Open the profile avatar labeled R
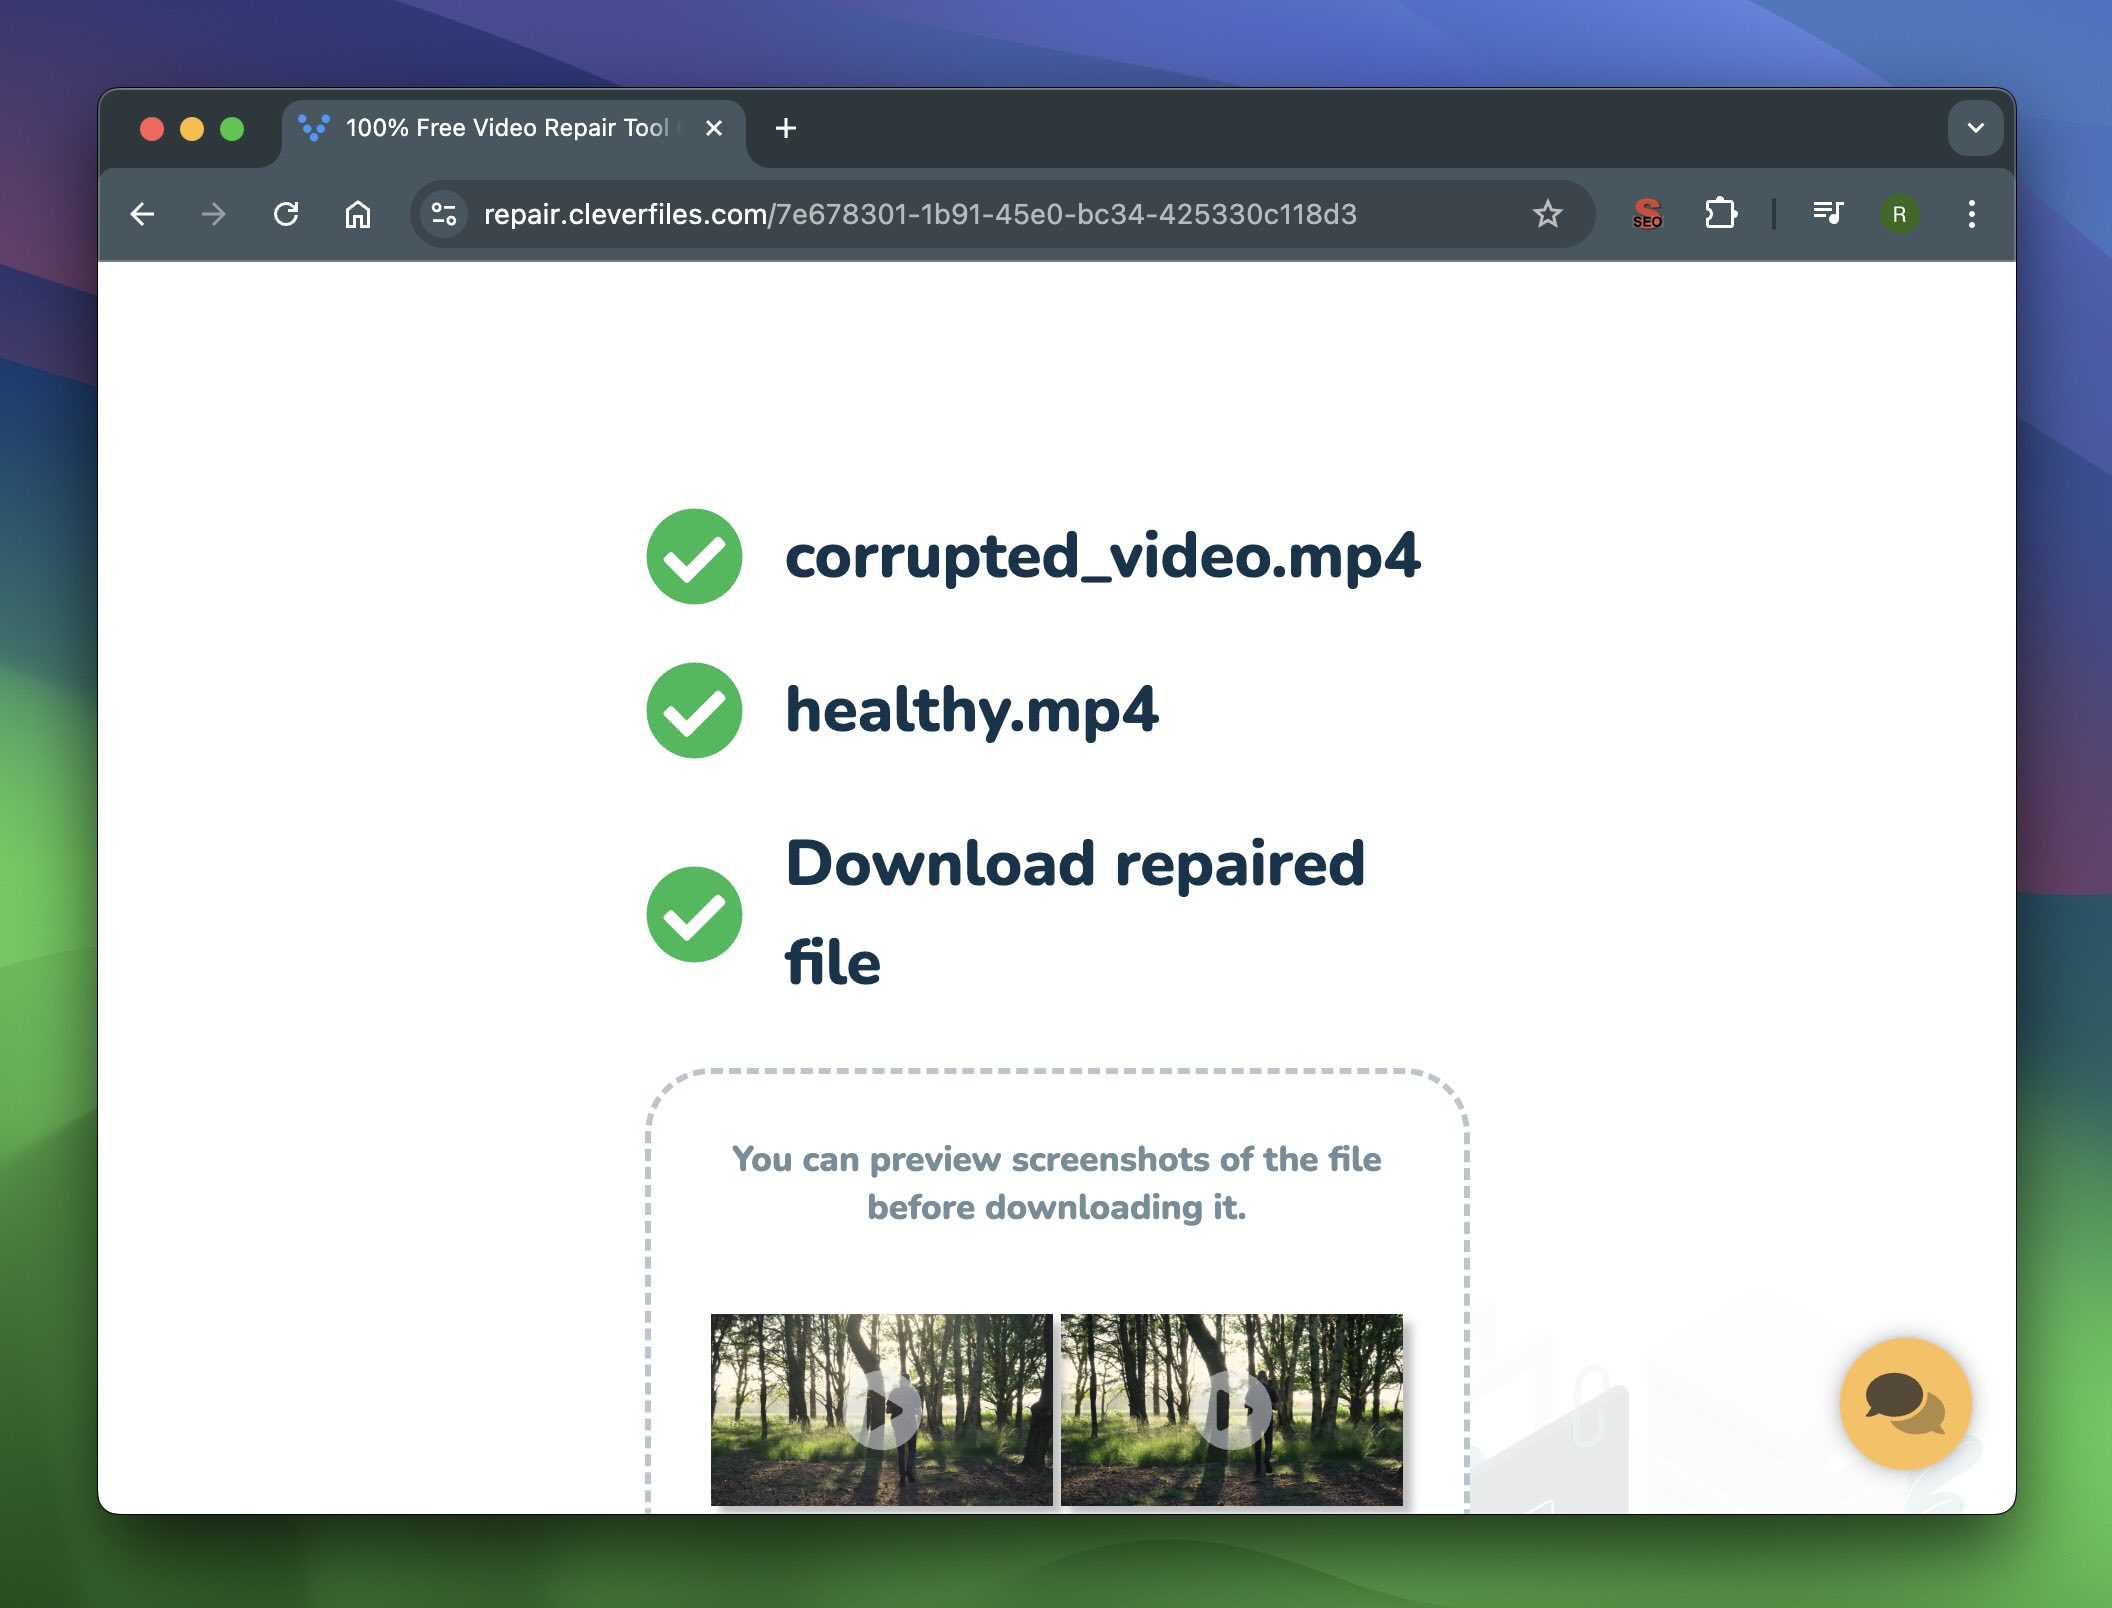 1899,214
